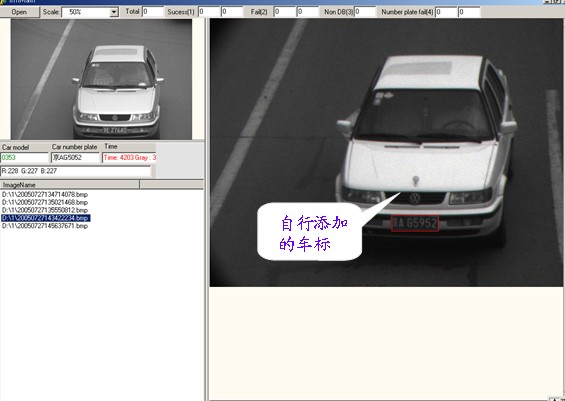Click the second Number plate fail(4) field
The width and height of the screenshot is (565, 401).
tap(469, 12)
